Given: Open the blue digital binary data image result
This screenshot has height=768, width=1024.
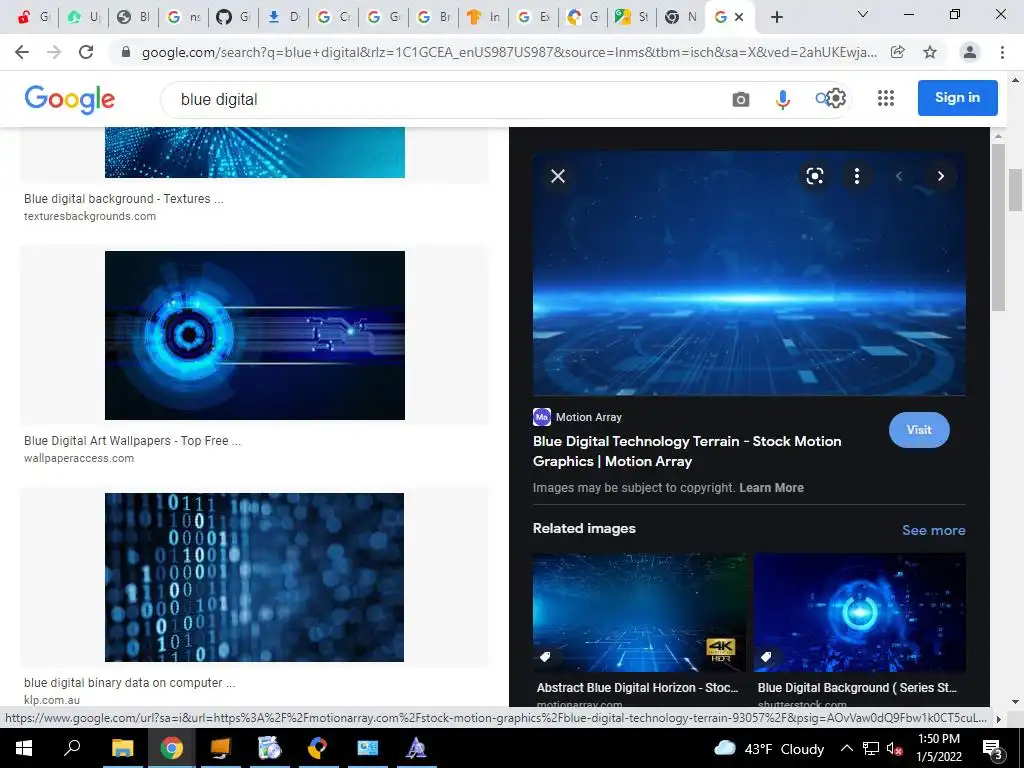Looking at the screenshot, I should point(255,577).
